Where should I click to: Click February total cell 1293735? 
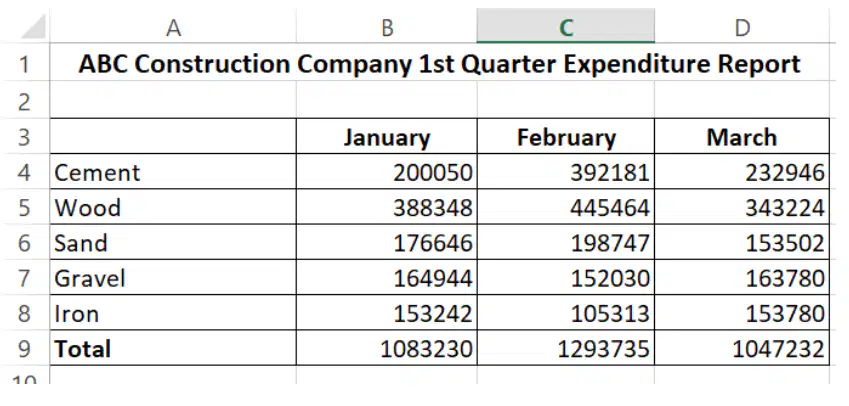coord(566,348)
